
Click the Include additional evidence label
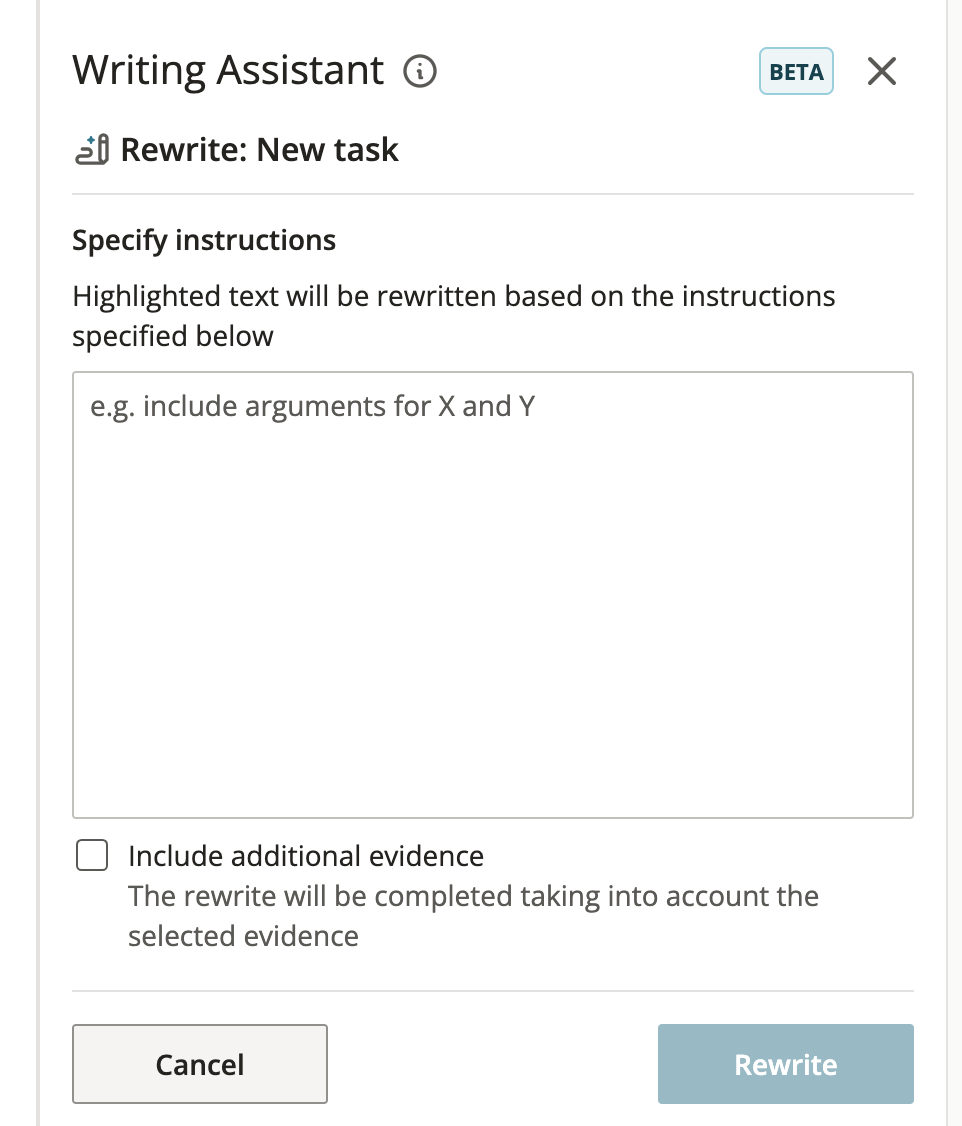pyautogui.click(x=306, y=856)
